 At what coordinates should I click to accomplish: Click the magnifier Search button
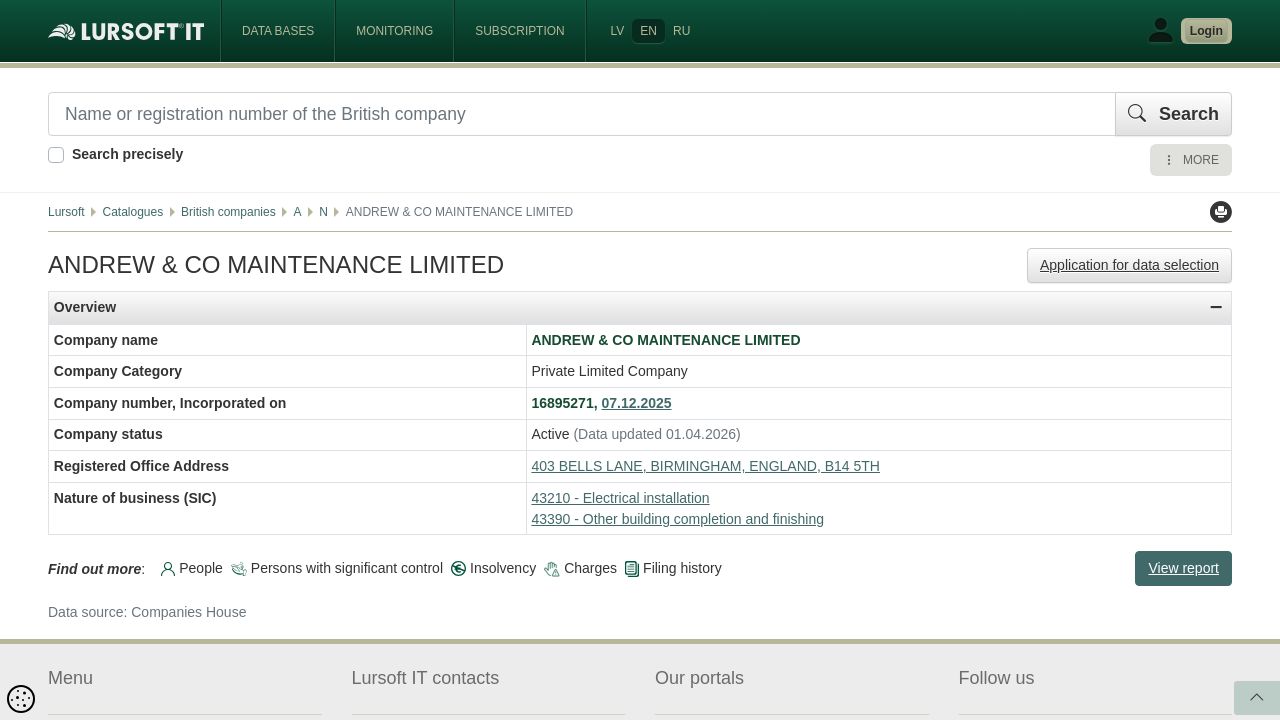coord(1173,114)
